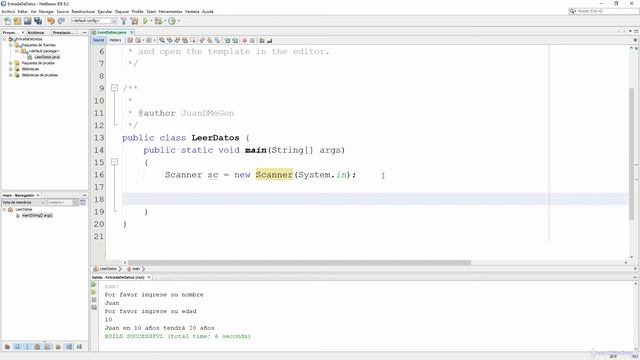Open the Run Project dropdown arrow
The image size is (640, 360).
151,21
